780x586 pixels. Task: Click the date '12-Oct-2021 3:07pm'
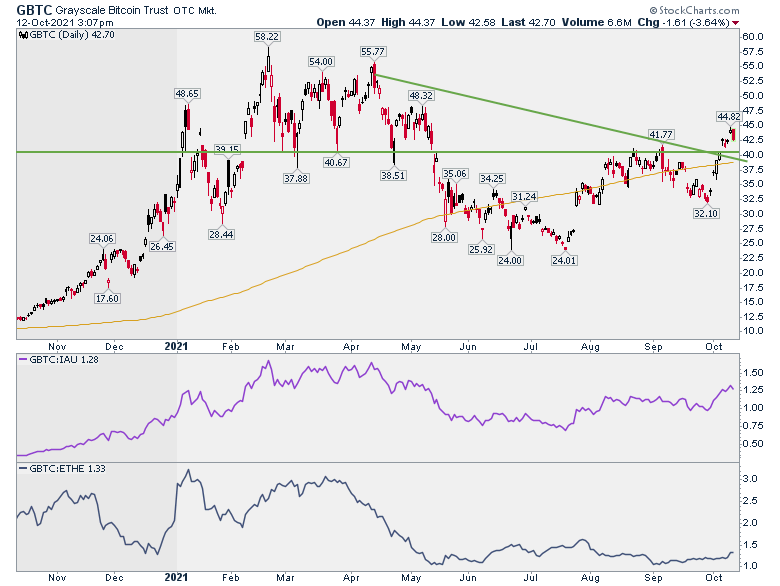65,23
